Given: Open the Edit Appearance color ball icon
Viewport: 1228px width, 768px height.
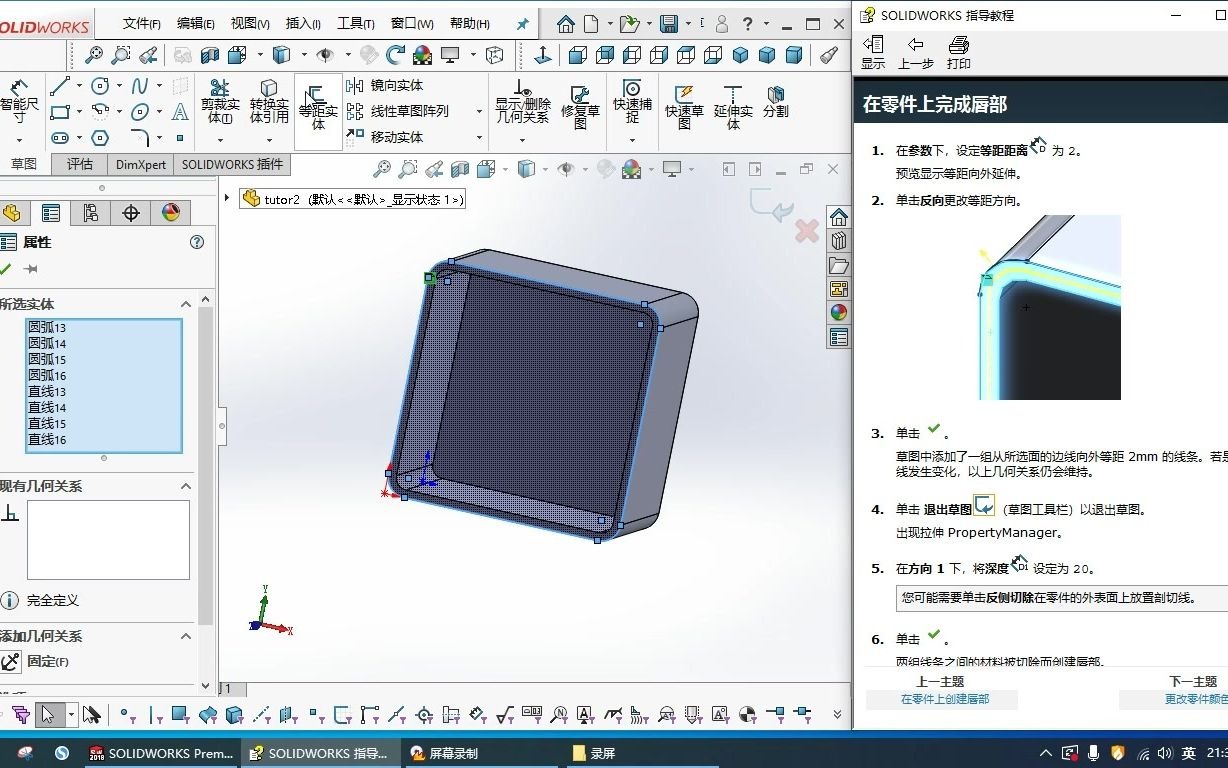Looking at the screenshot, I should pos(170,213).
